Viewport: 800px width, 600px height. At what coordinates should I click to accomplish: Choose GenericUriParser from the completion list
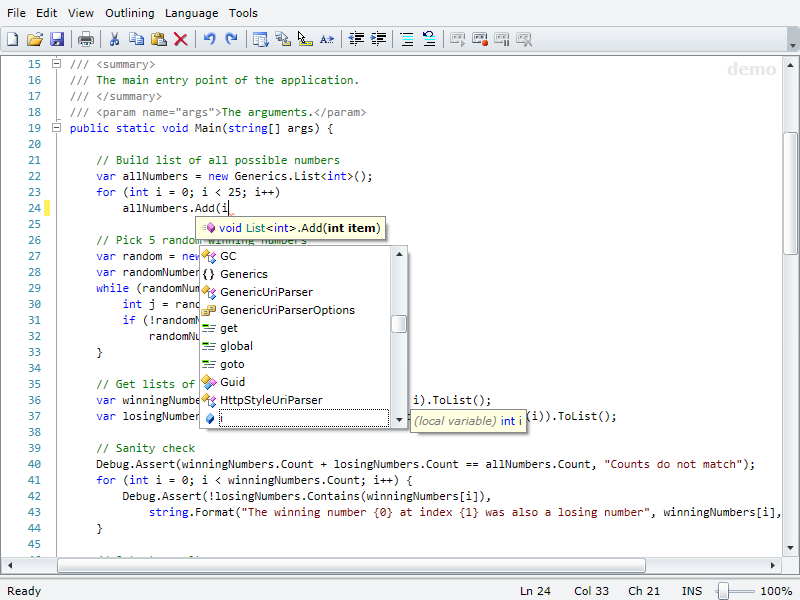295,292
